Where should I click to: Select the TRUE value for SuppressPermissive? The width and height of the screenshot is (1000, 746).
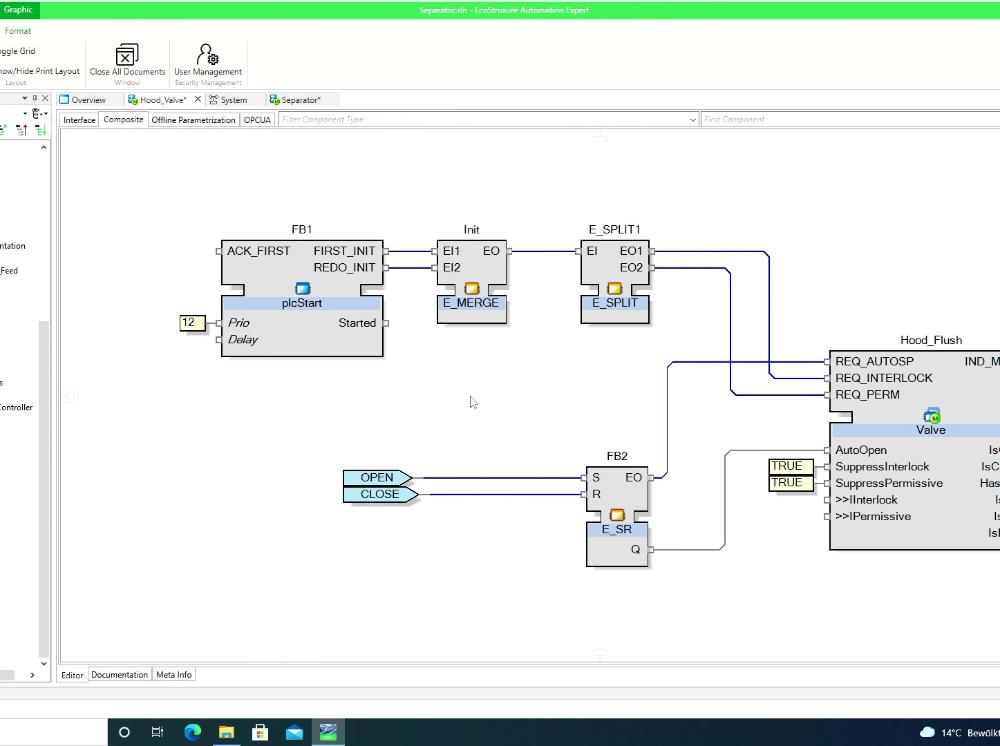pyautogui.click(x=791, y=483)
